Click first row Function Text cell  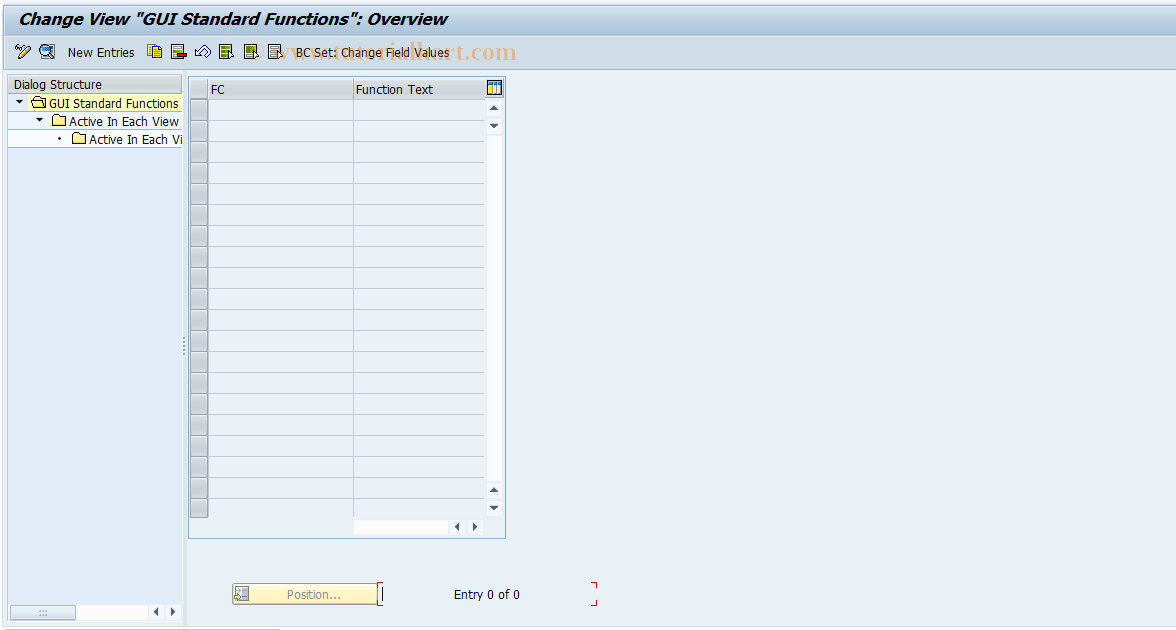click(x=419, y=110)
